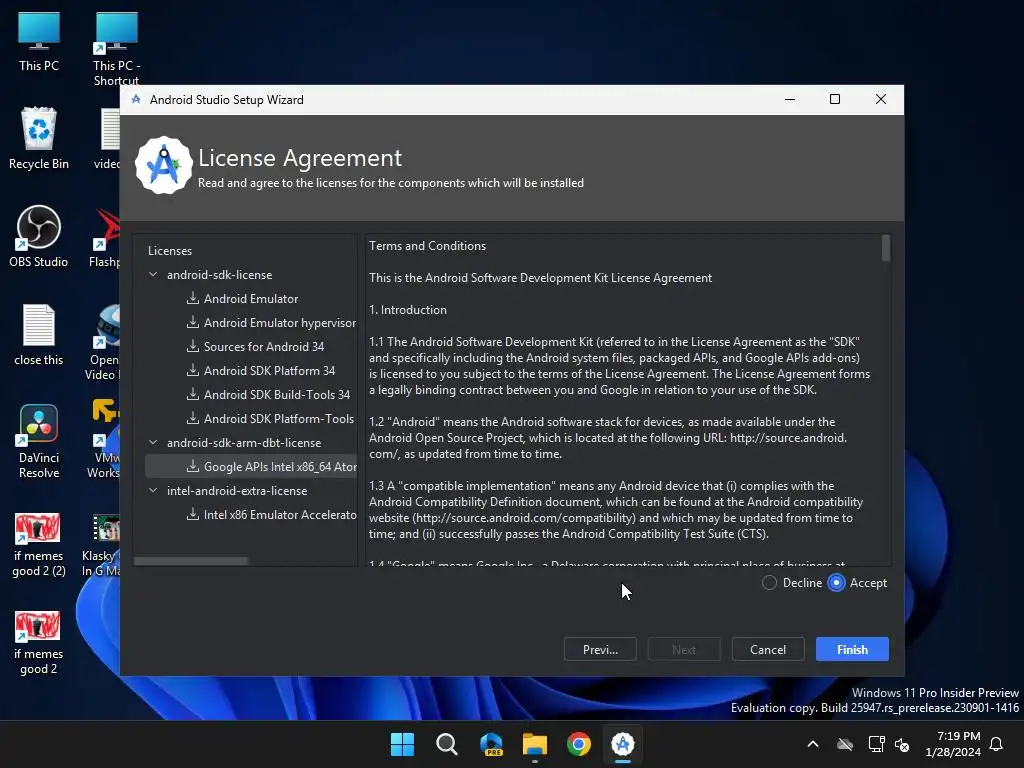The height and width of the screenshot is (768, 1024).
Task: Open the notification bell in system tray
Action: point(996,744)
